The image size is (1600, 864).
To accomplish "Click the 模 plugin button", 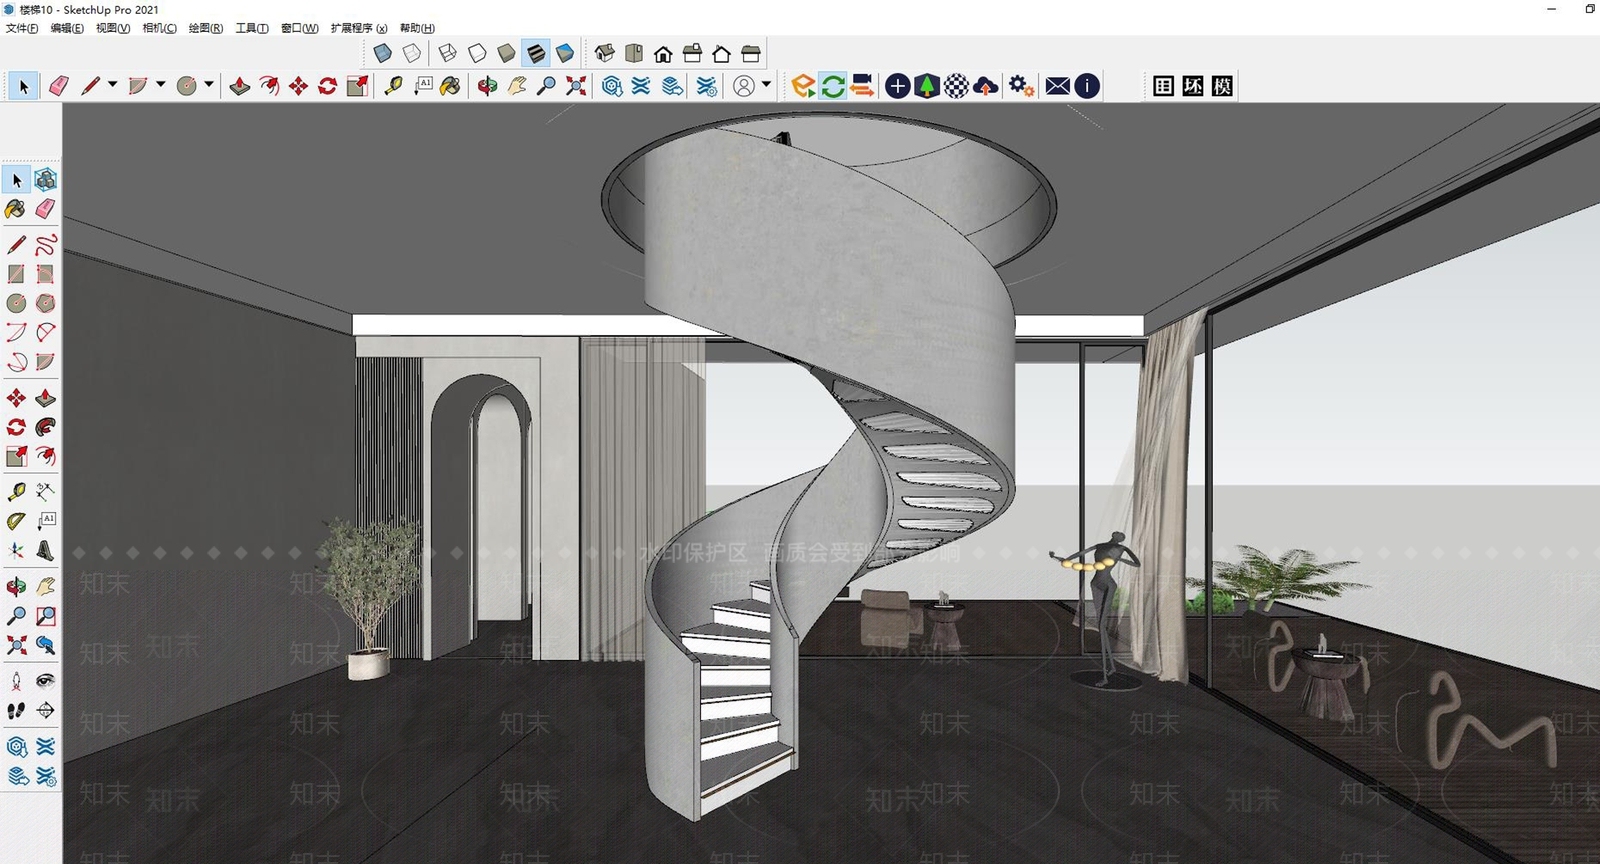I will 1222,86.
